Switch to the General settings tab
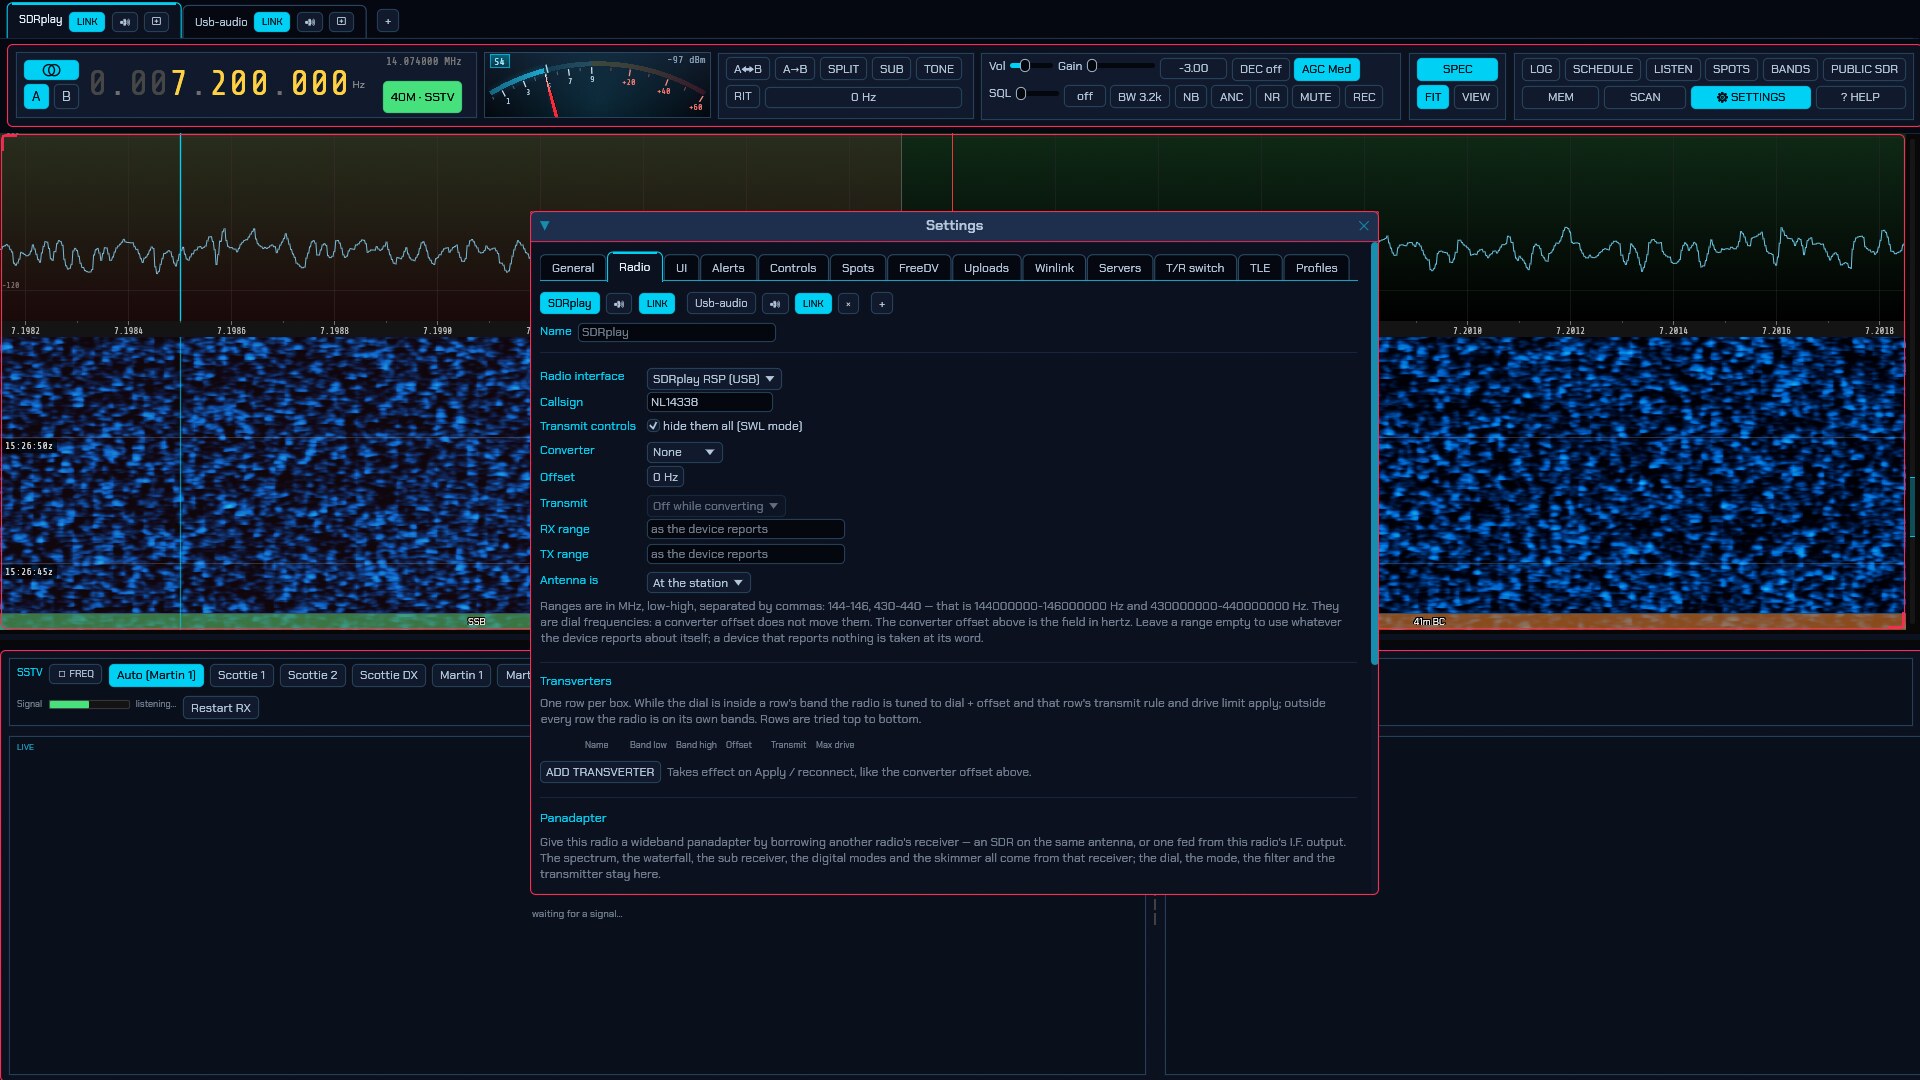The height and width of the screenshot is (1080, 1920). coord(573,268)
